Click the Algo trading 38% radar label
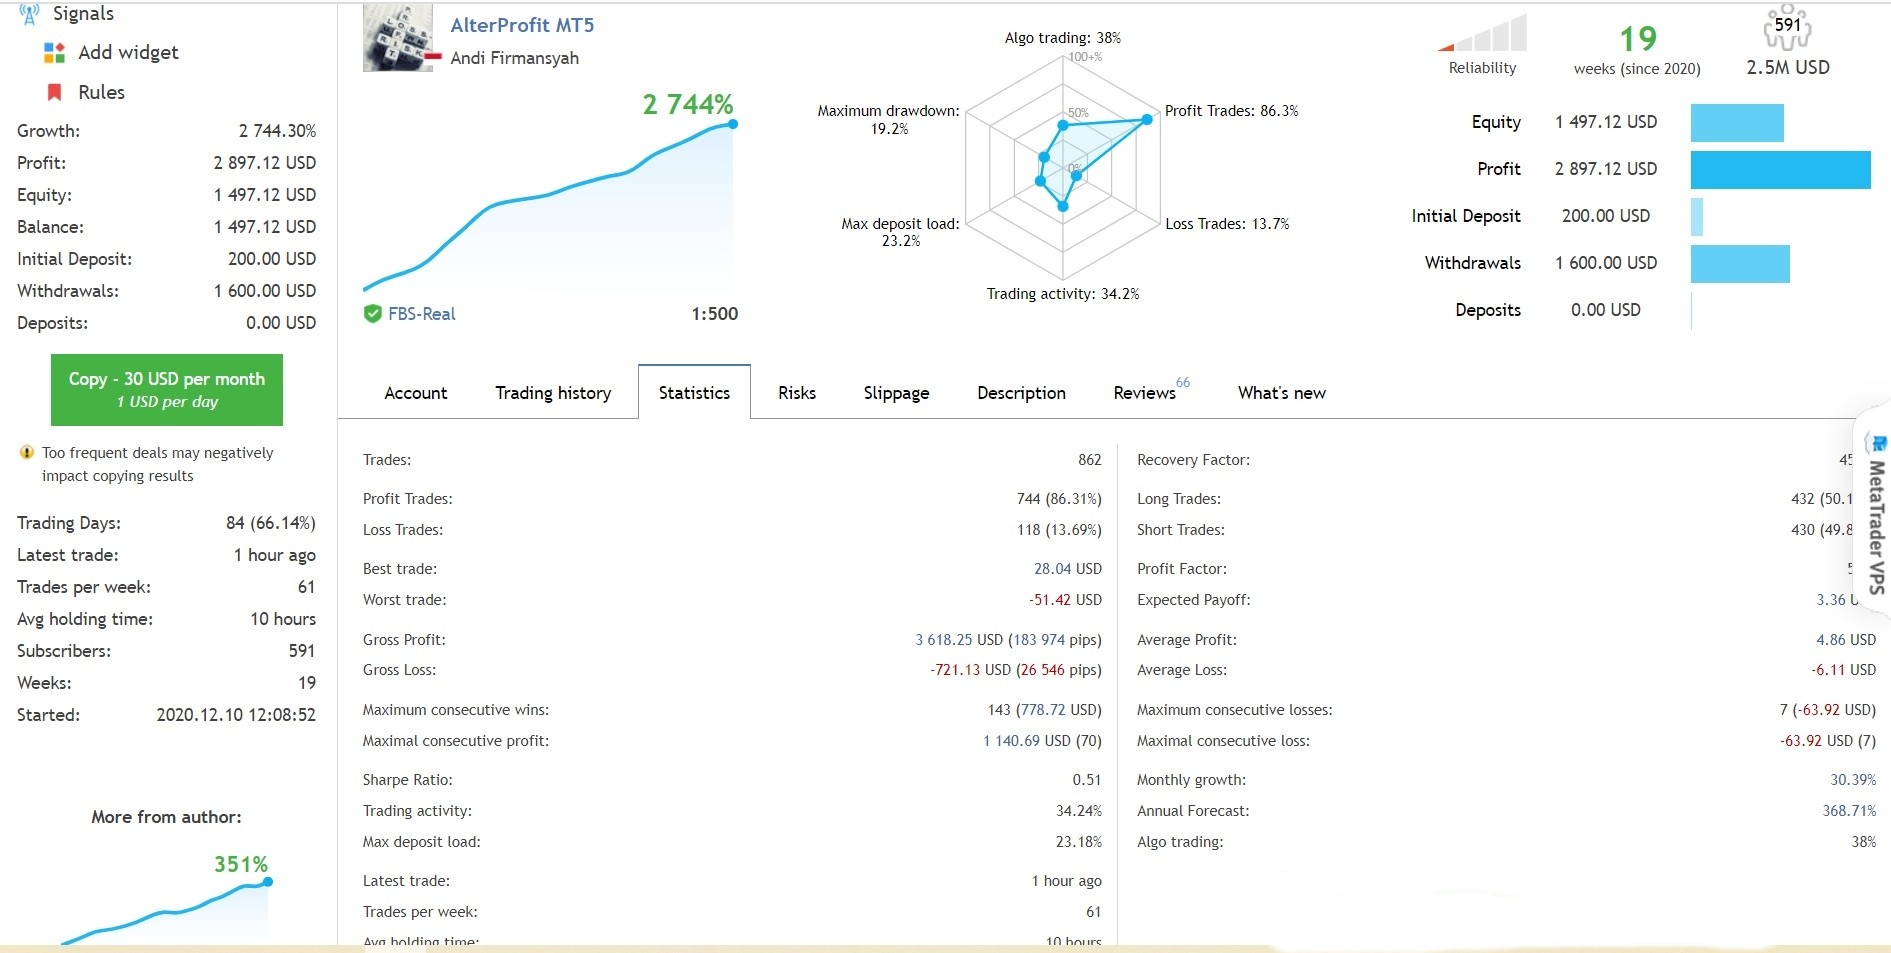The width and height of the screenshot is (1891, 953). 1062,38
